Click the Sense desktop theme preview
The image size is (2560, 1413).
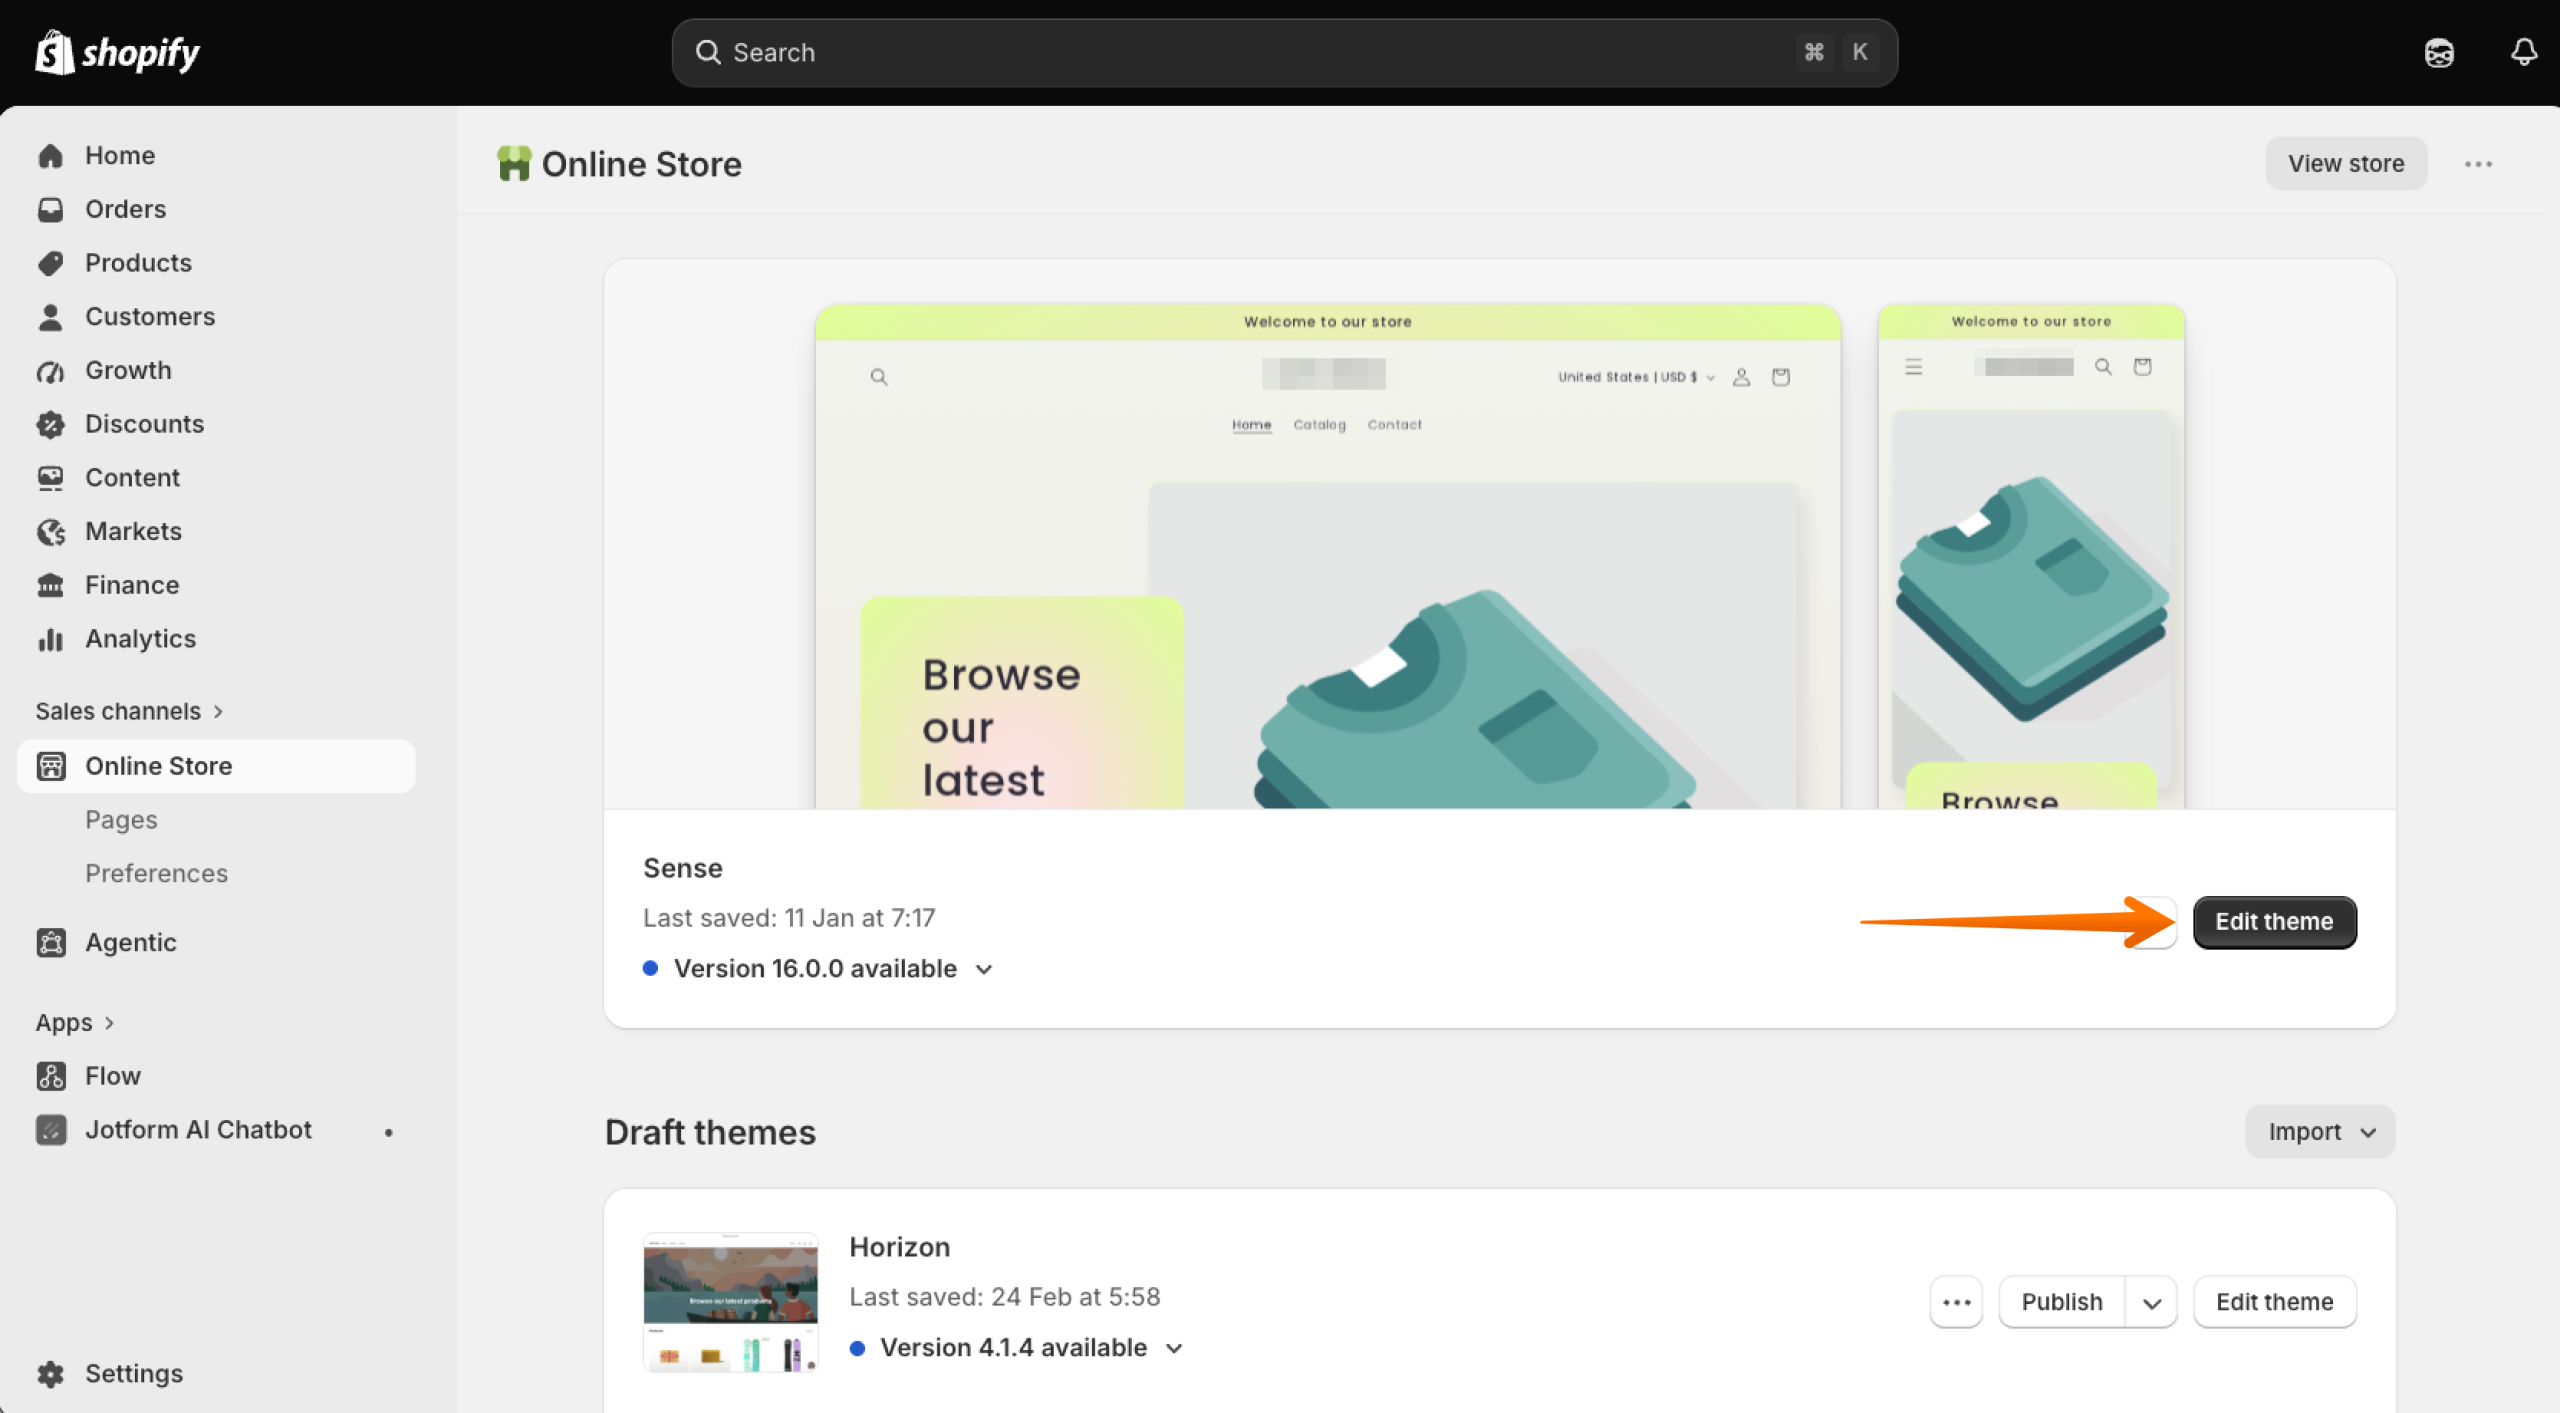pyautogui.click(x=1328, y=556)
